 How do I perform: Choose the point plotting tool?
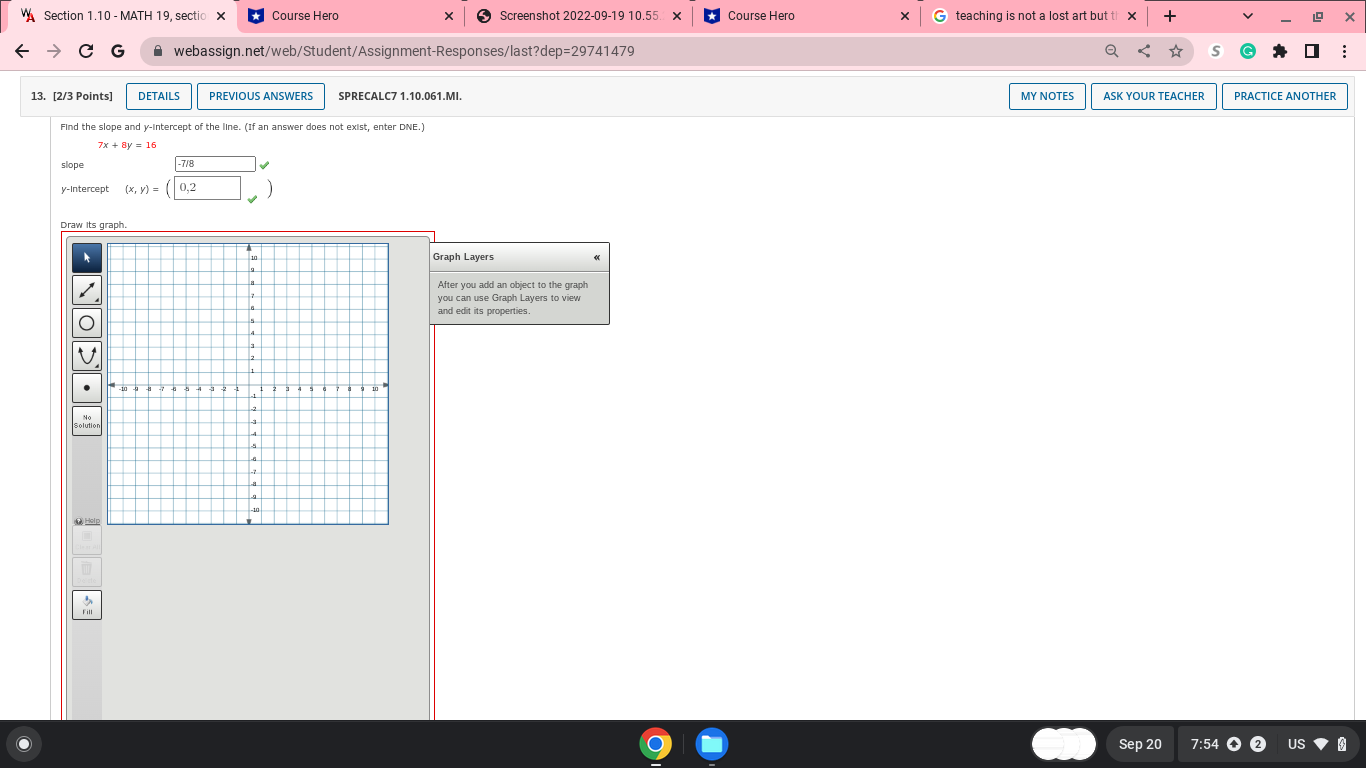[x=86, y=388]
